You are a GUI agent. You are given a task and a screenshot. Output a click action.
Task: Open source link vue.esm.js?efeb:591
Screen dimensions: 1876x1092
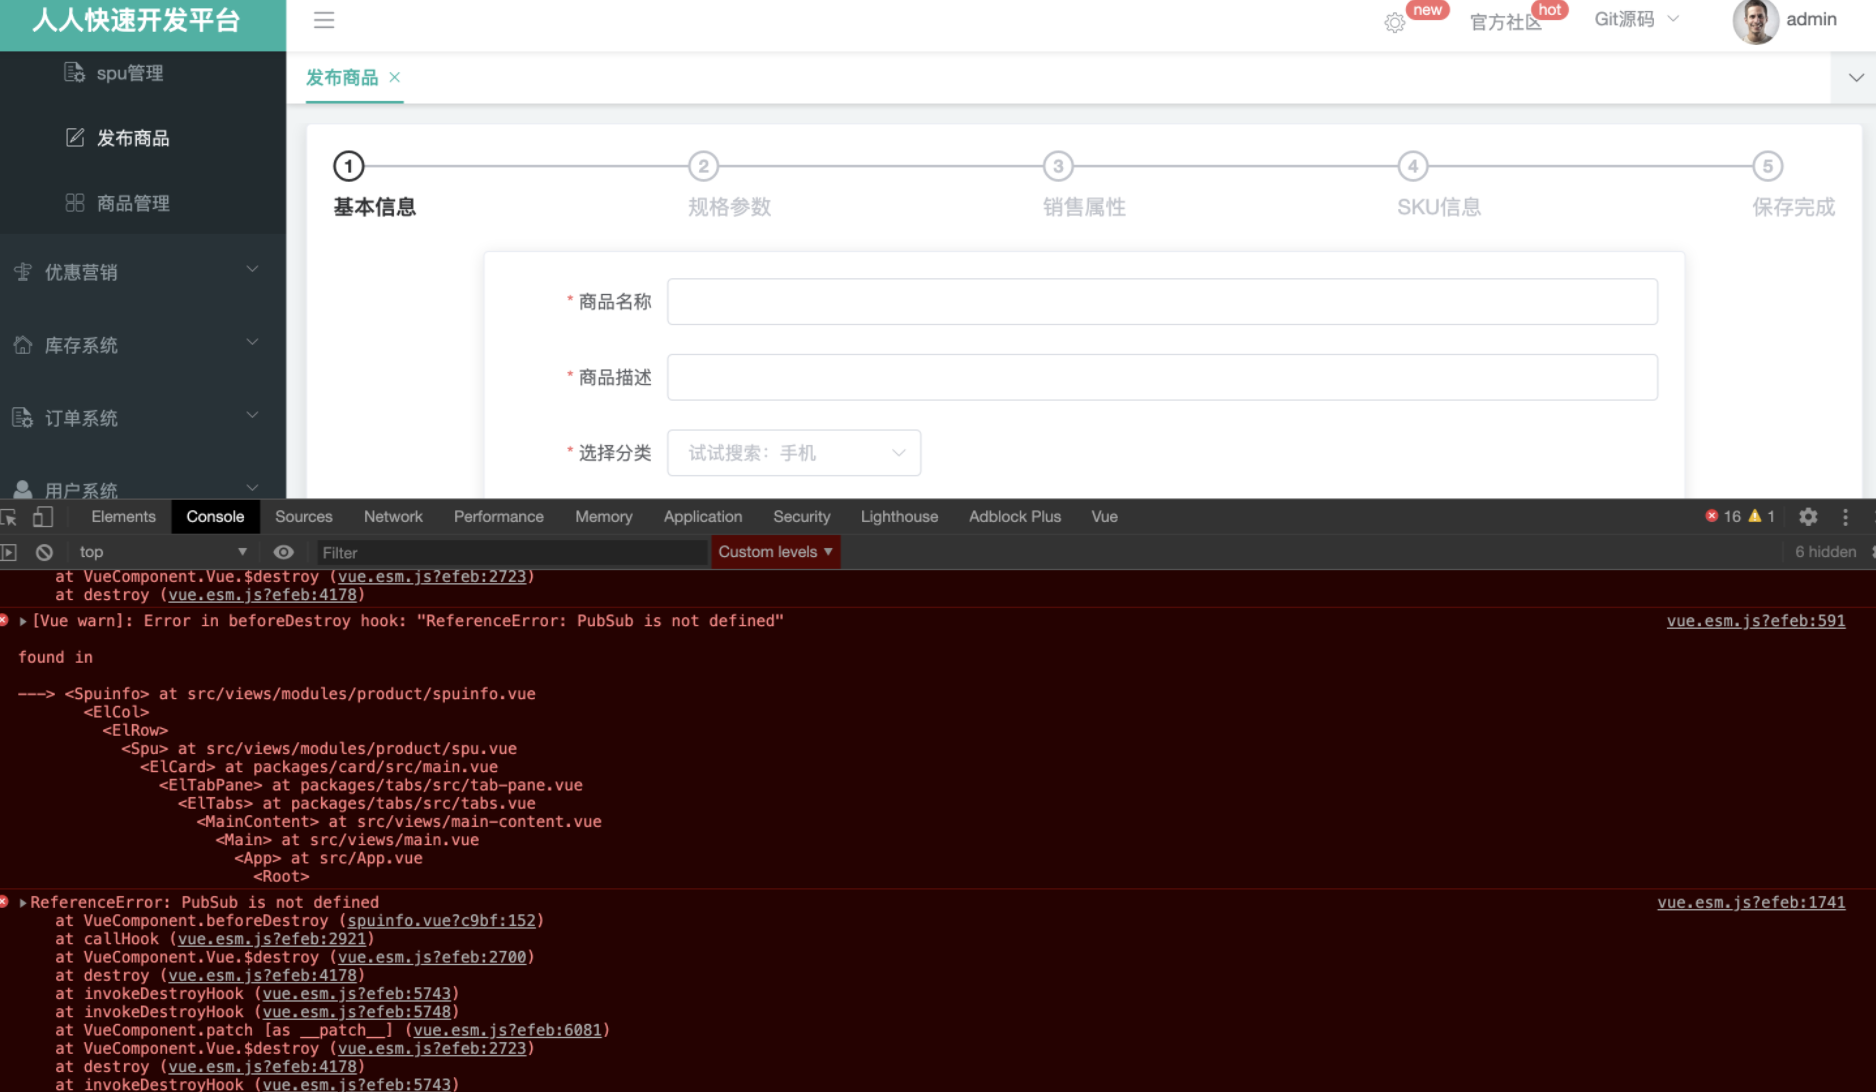coord(1756,621)
